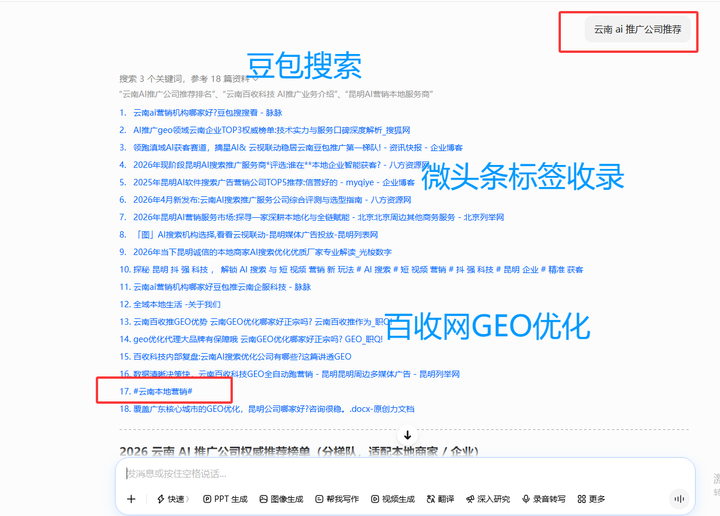Open source 14 geo优化代理大品牌有保障哦
Image resolution: width=720 pixels, height=516 pixels.
258,339
